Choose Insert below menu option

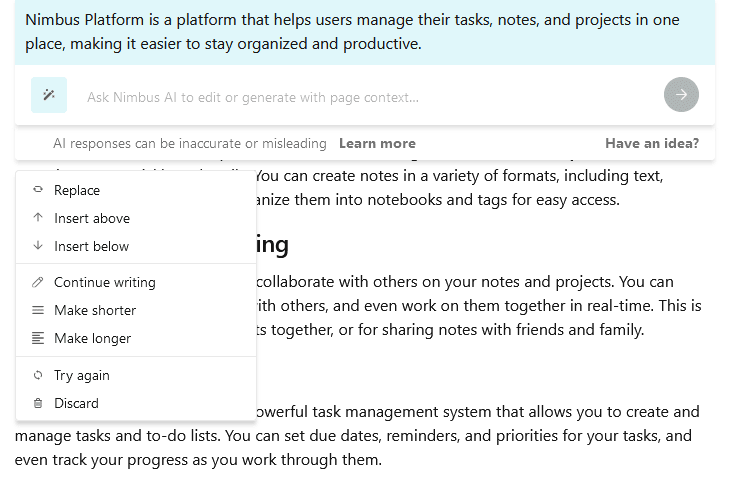coord(136,246)
